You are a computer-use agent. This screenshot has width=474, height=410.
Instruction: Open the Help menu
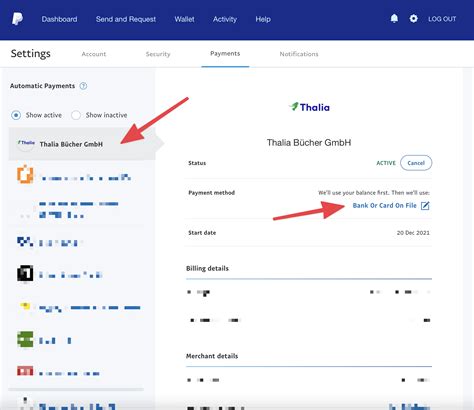tap(263, 19)
